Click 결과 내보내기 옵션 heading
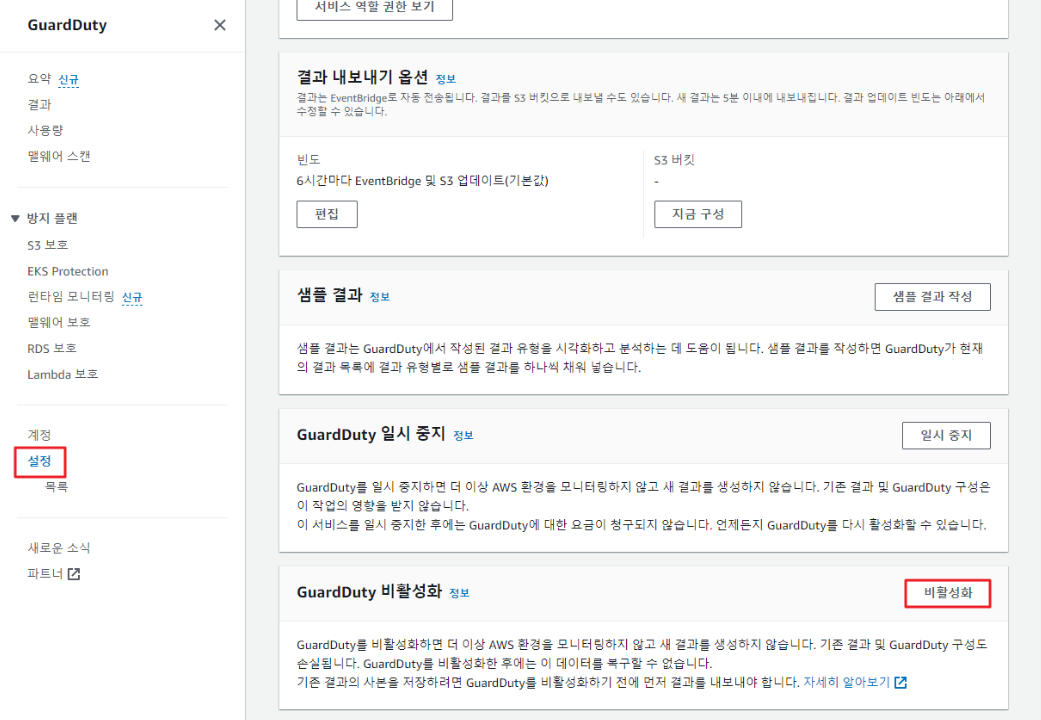Viewport: 1041px width, 720px height. point(362,77)
